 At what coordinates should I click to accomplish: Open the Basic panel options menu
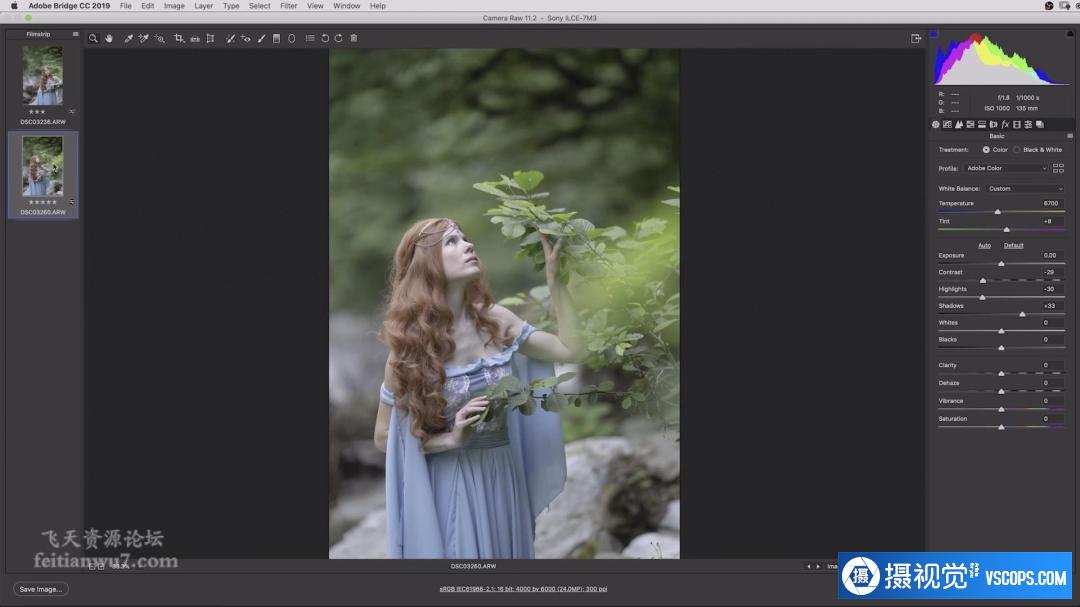pyautogui.click(x=1070, y=136)
